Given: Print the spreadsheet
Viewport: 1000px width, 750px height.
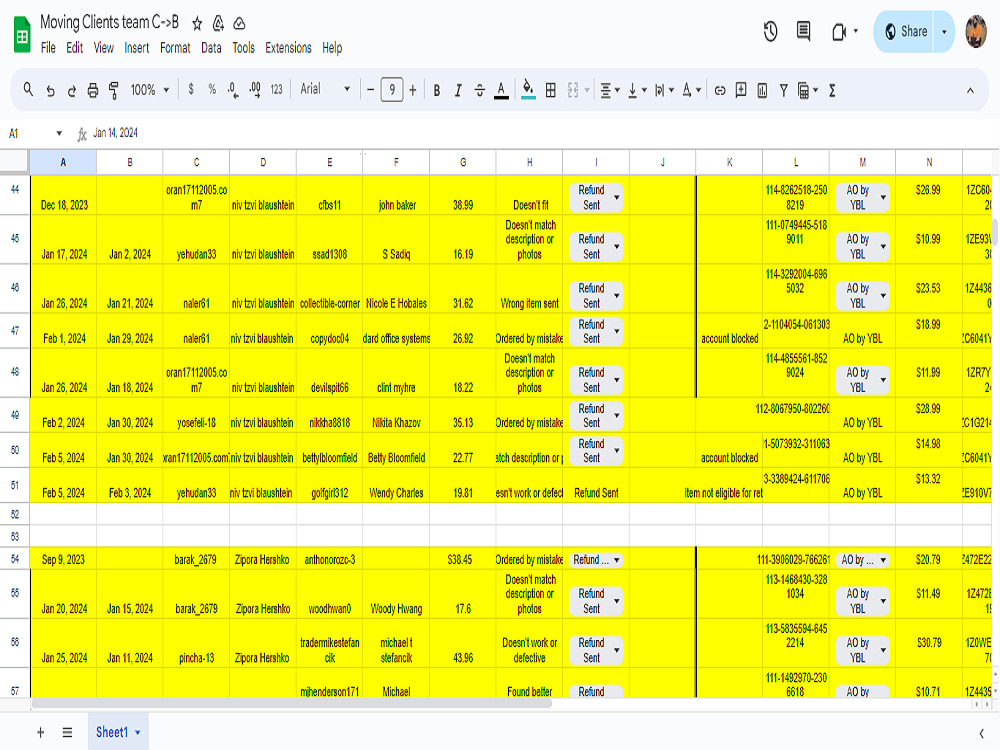Looking at the screenshot, I should 92,91.
